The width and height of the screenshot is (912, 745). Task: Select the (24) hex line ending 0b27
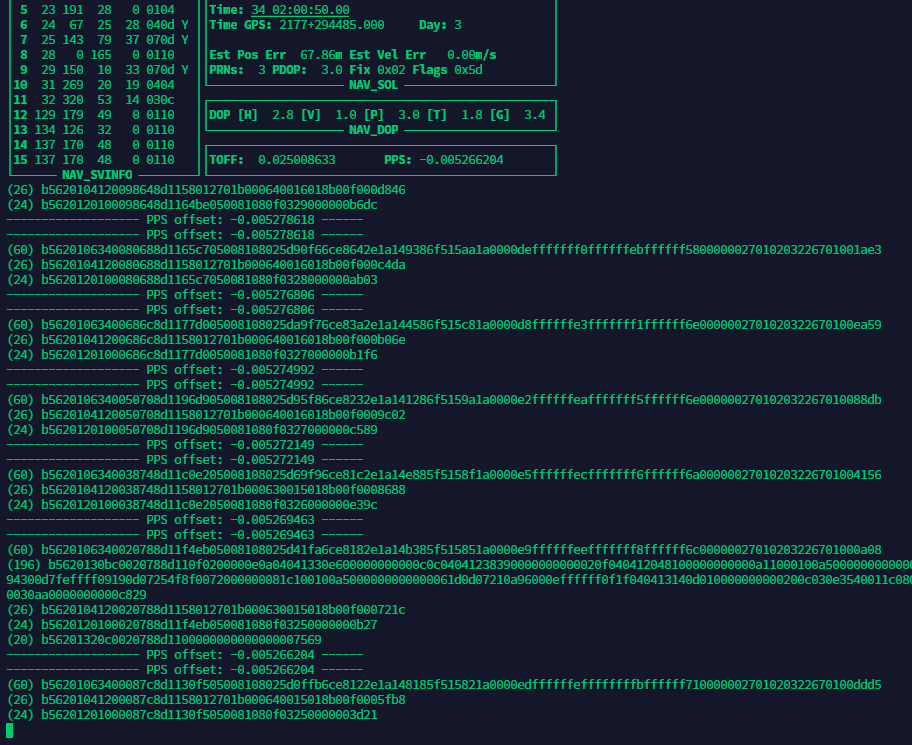click(192, 625)
